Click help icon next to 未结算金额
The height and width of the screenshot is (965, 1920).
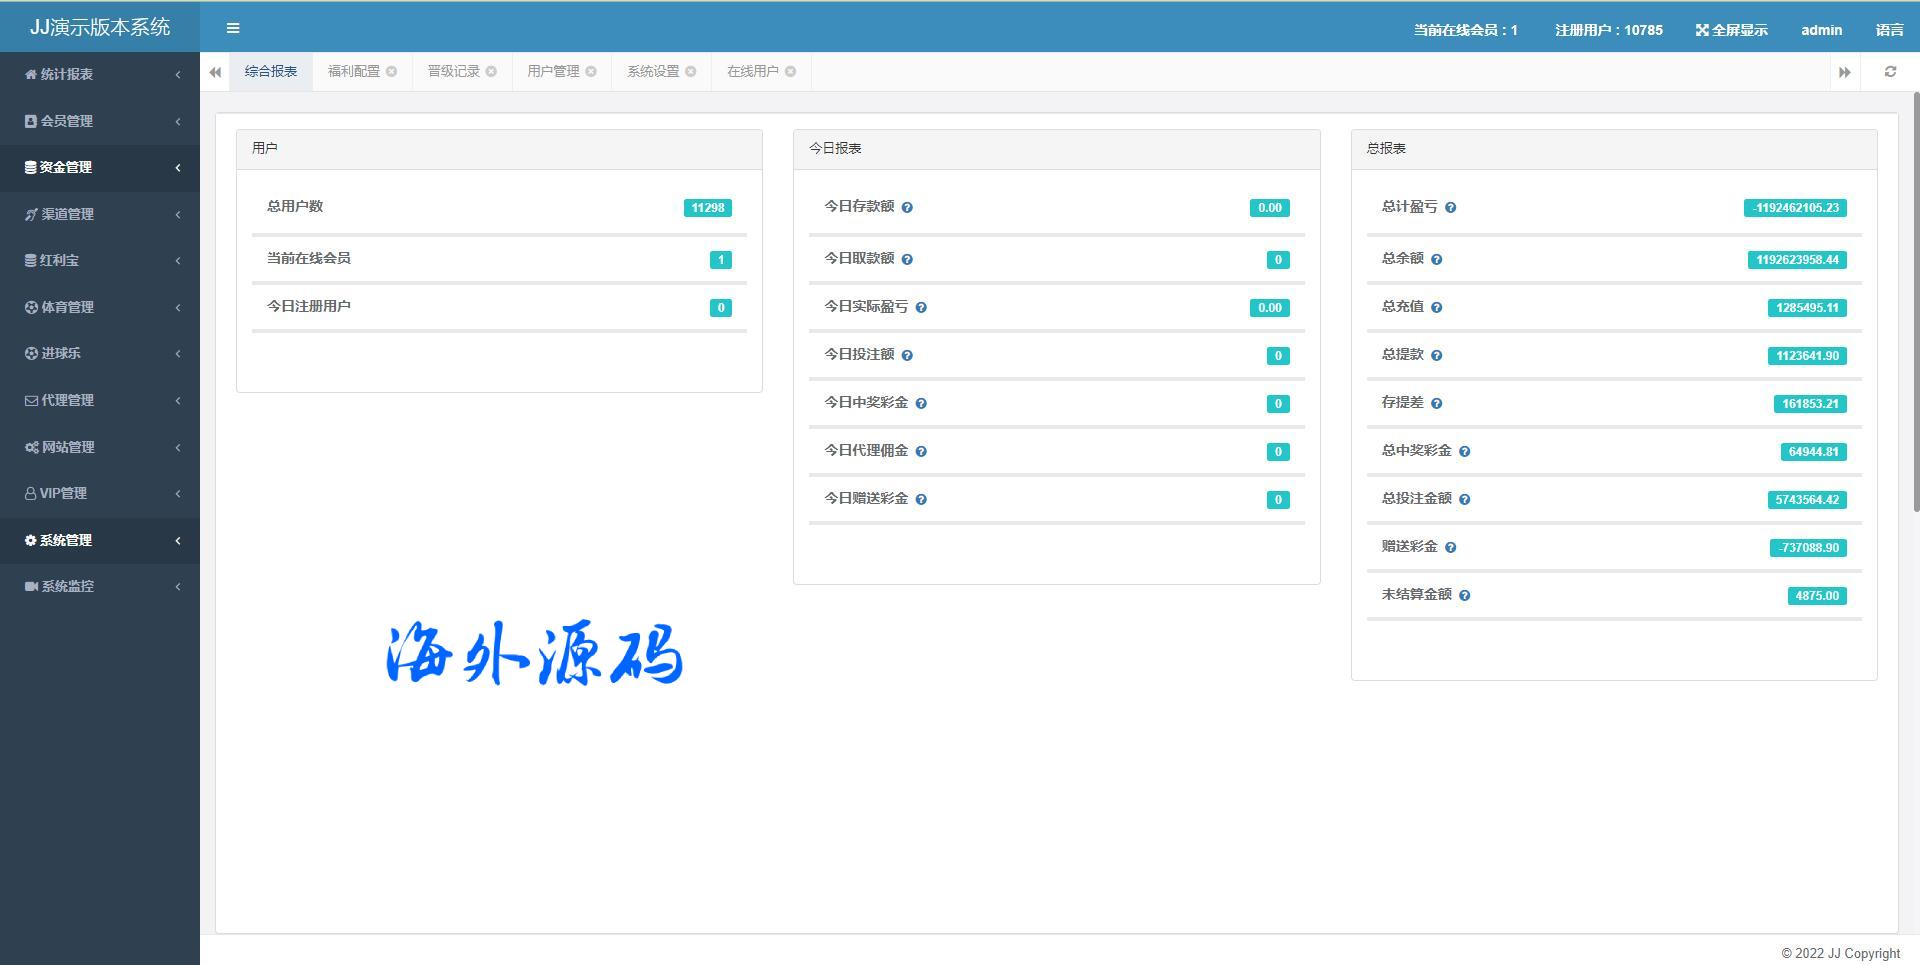tap(1465, 596)
